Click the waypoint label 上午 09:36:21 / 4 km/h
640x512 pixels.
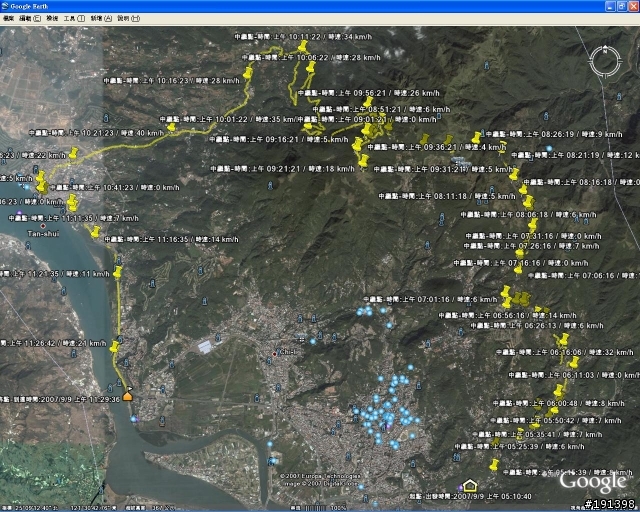437,147
